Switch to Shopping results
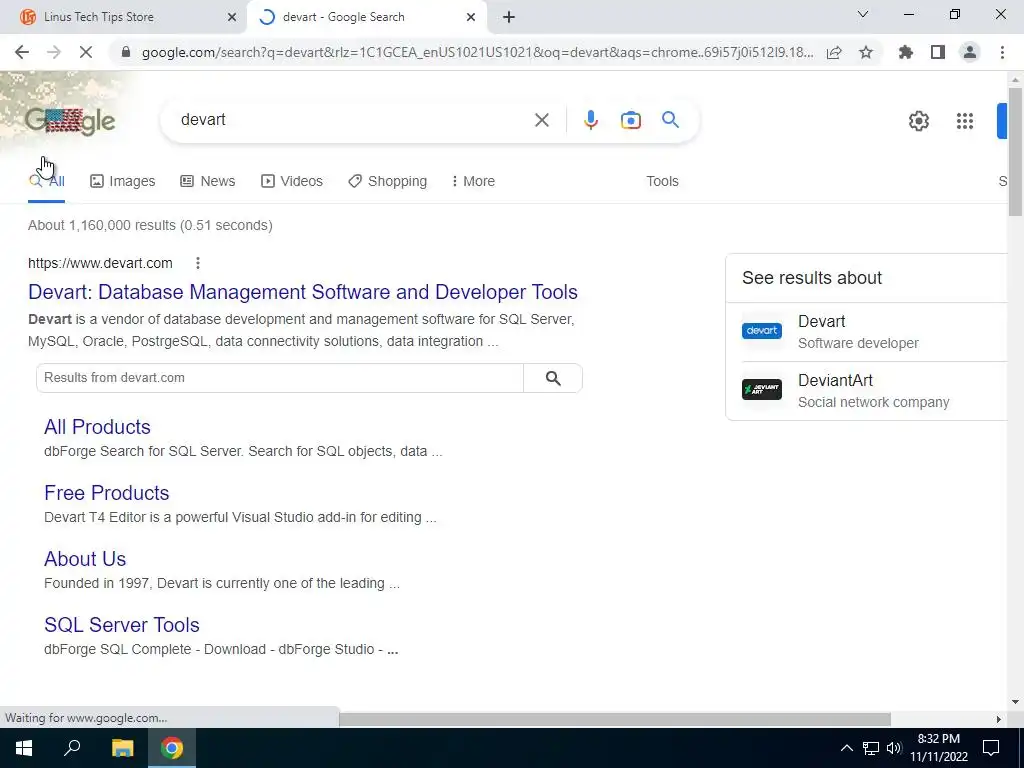The width and height of the screenshot is (1024, 768). tap(388, 182)
